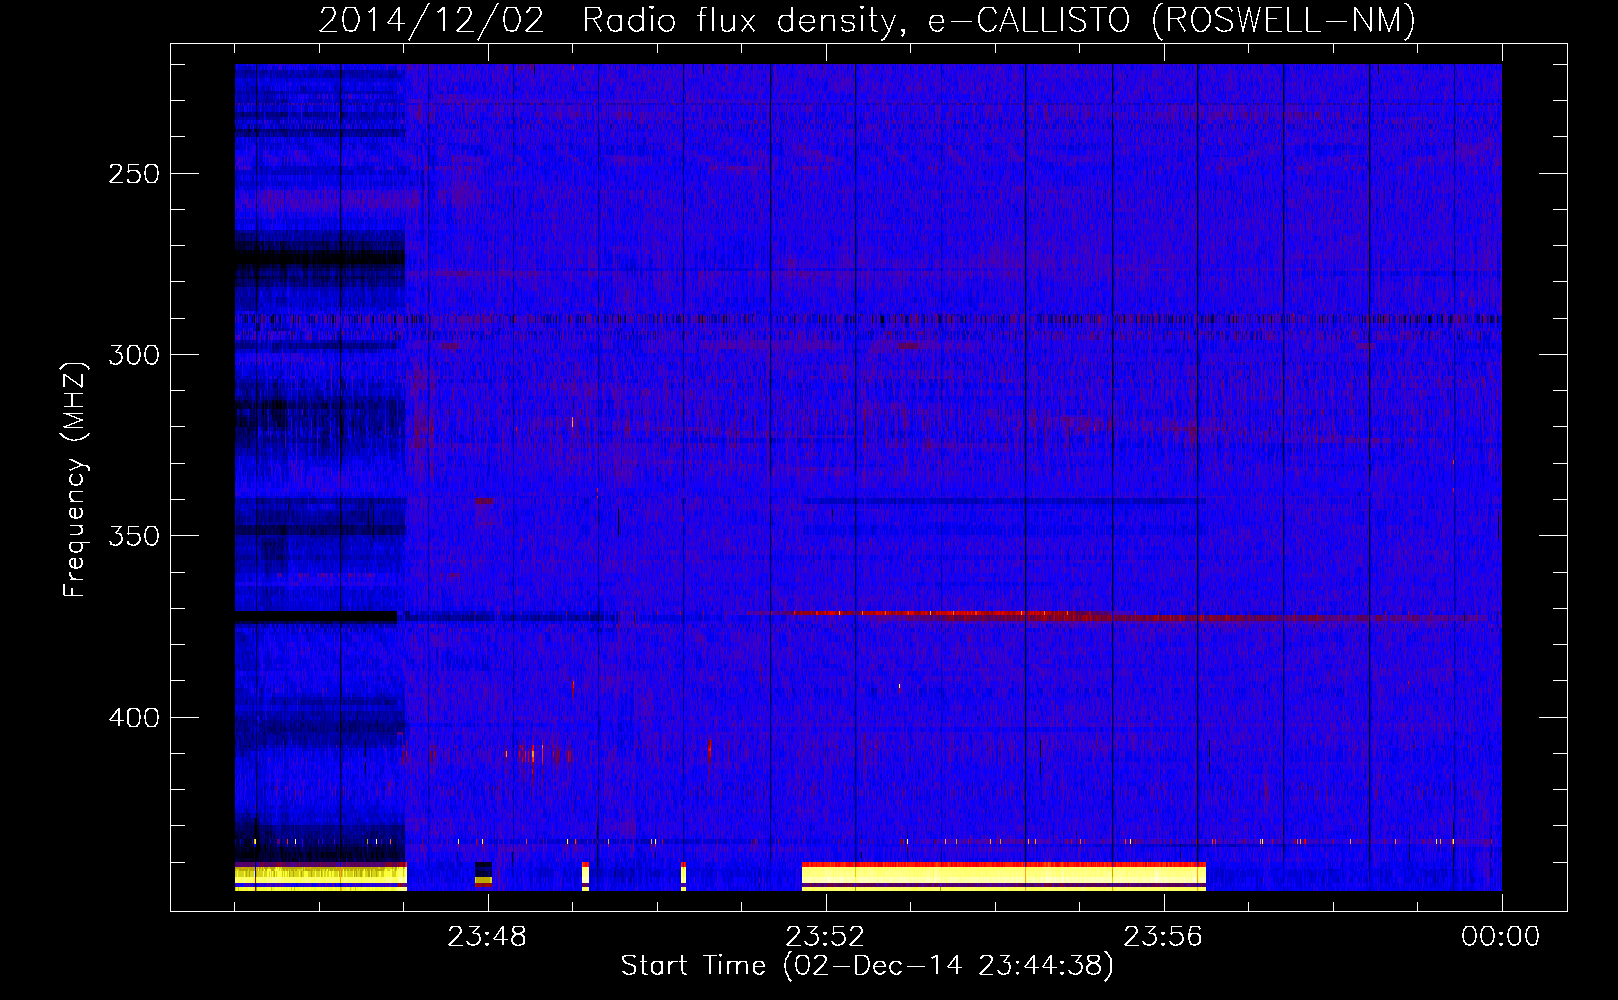
Task: Click the 350 frequency tick label
Action: pyautogui.click(x=134, y=536)
